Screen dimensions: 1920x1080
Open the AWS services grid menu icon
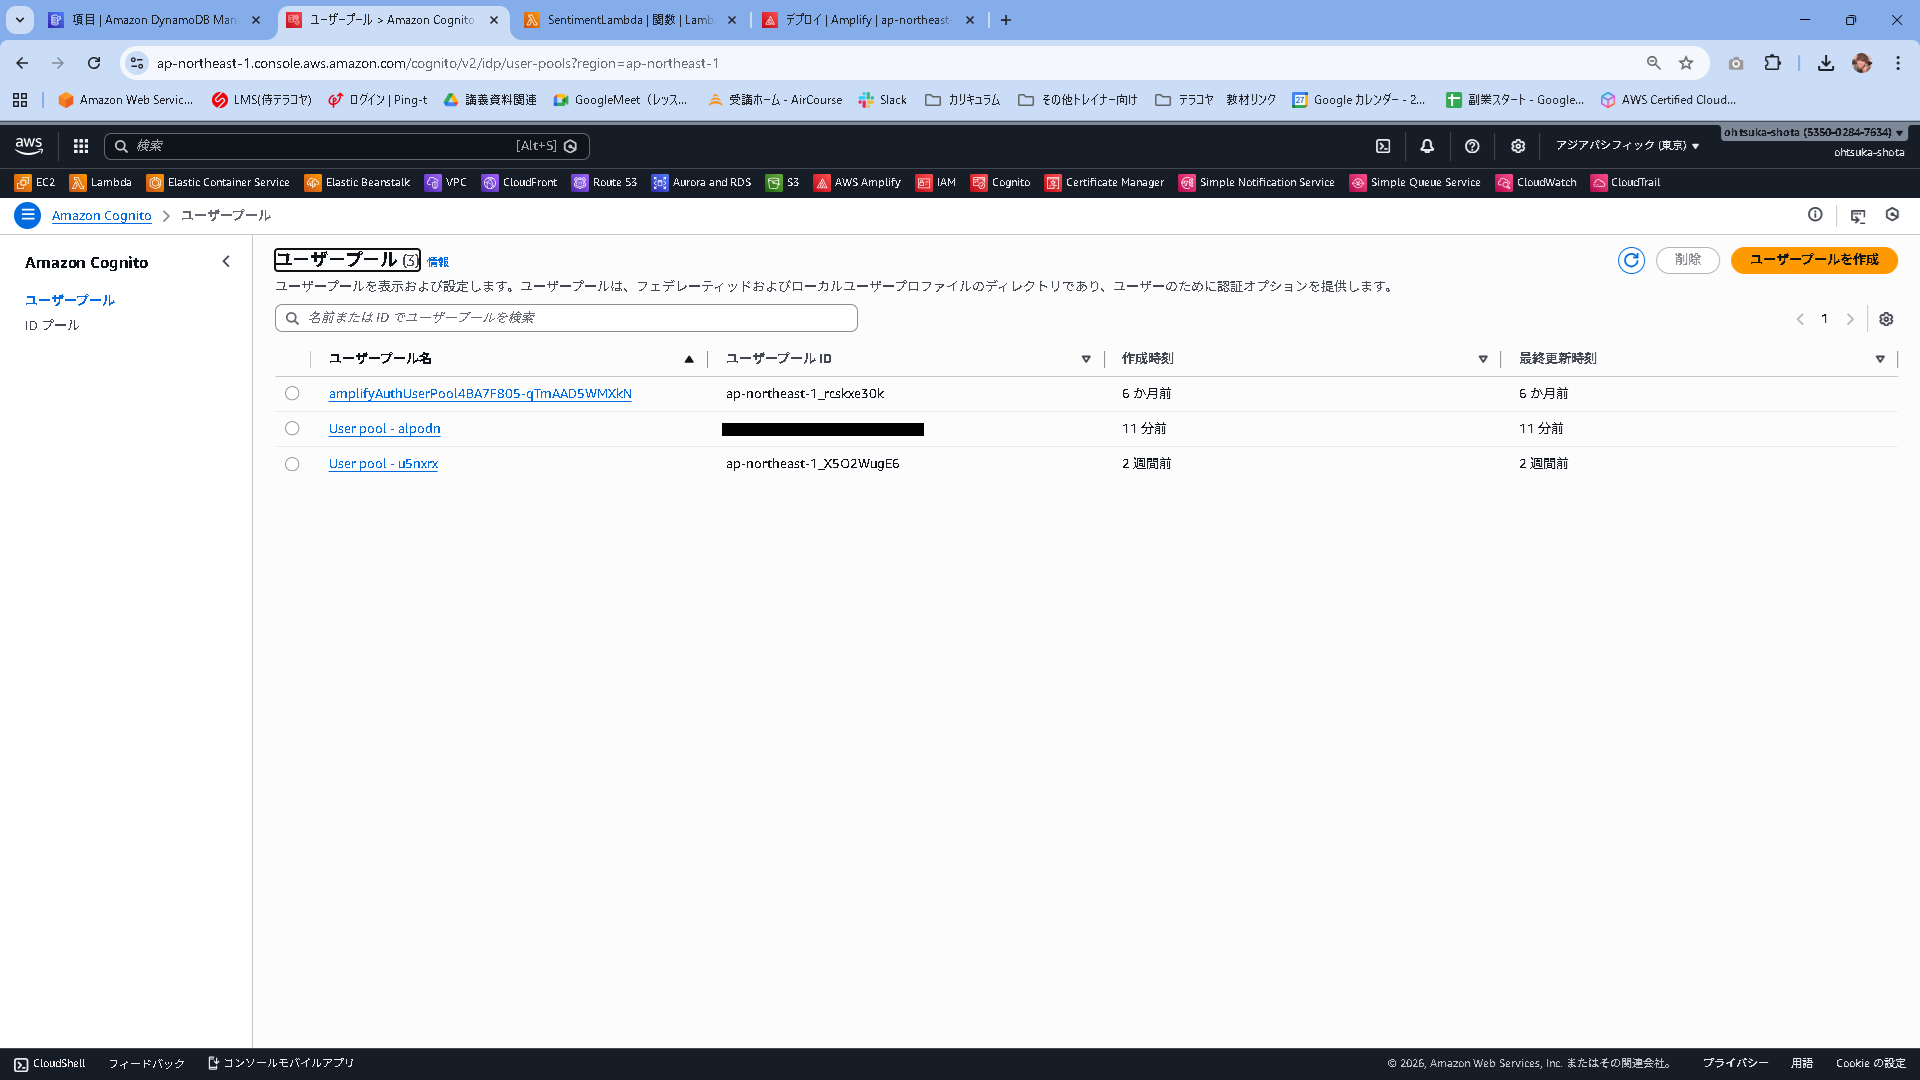81,146
